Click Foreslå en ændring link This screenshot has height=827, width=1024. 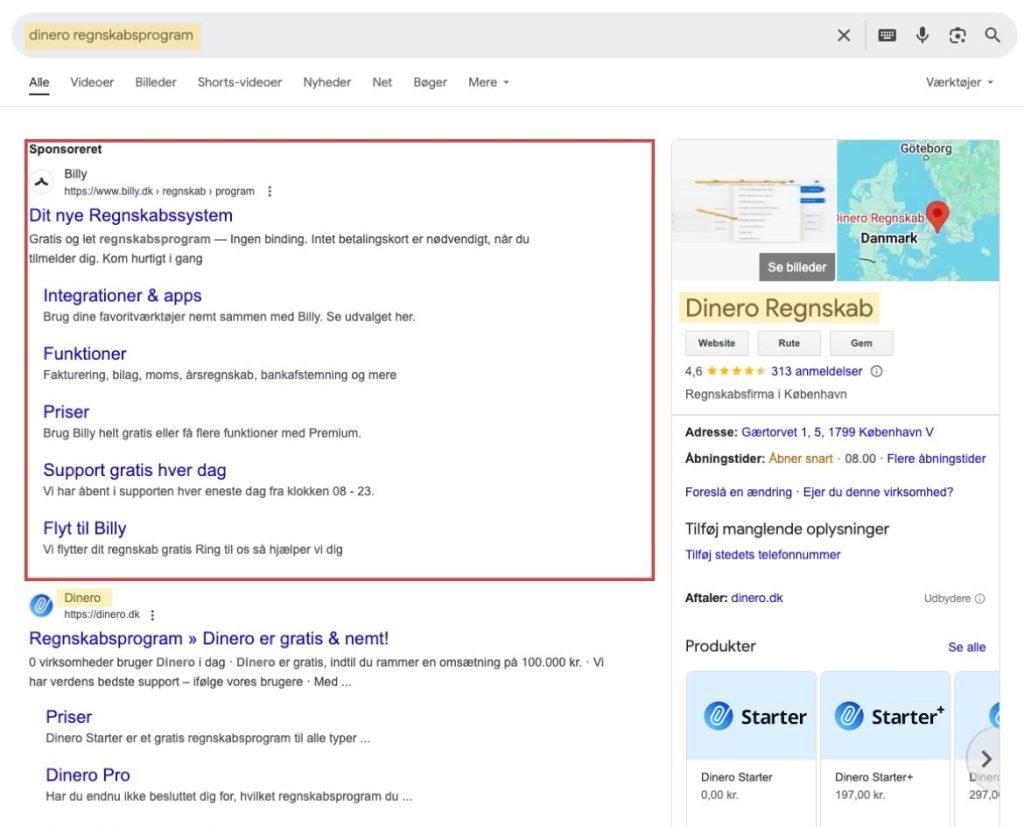pyautogui.click(x=738, y=492)
